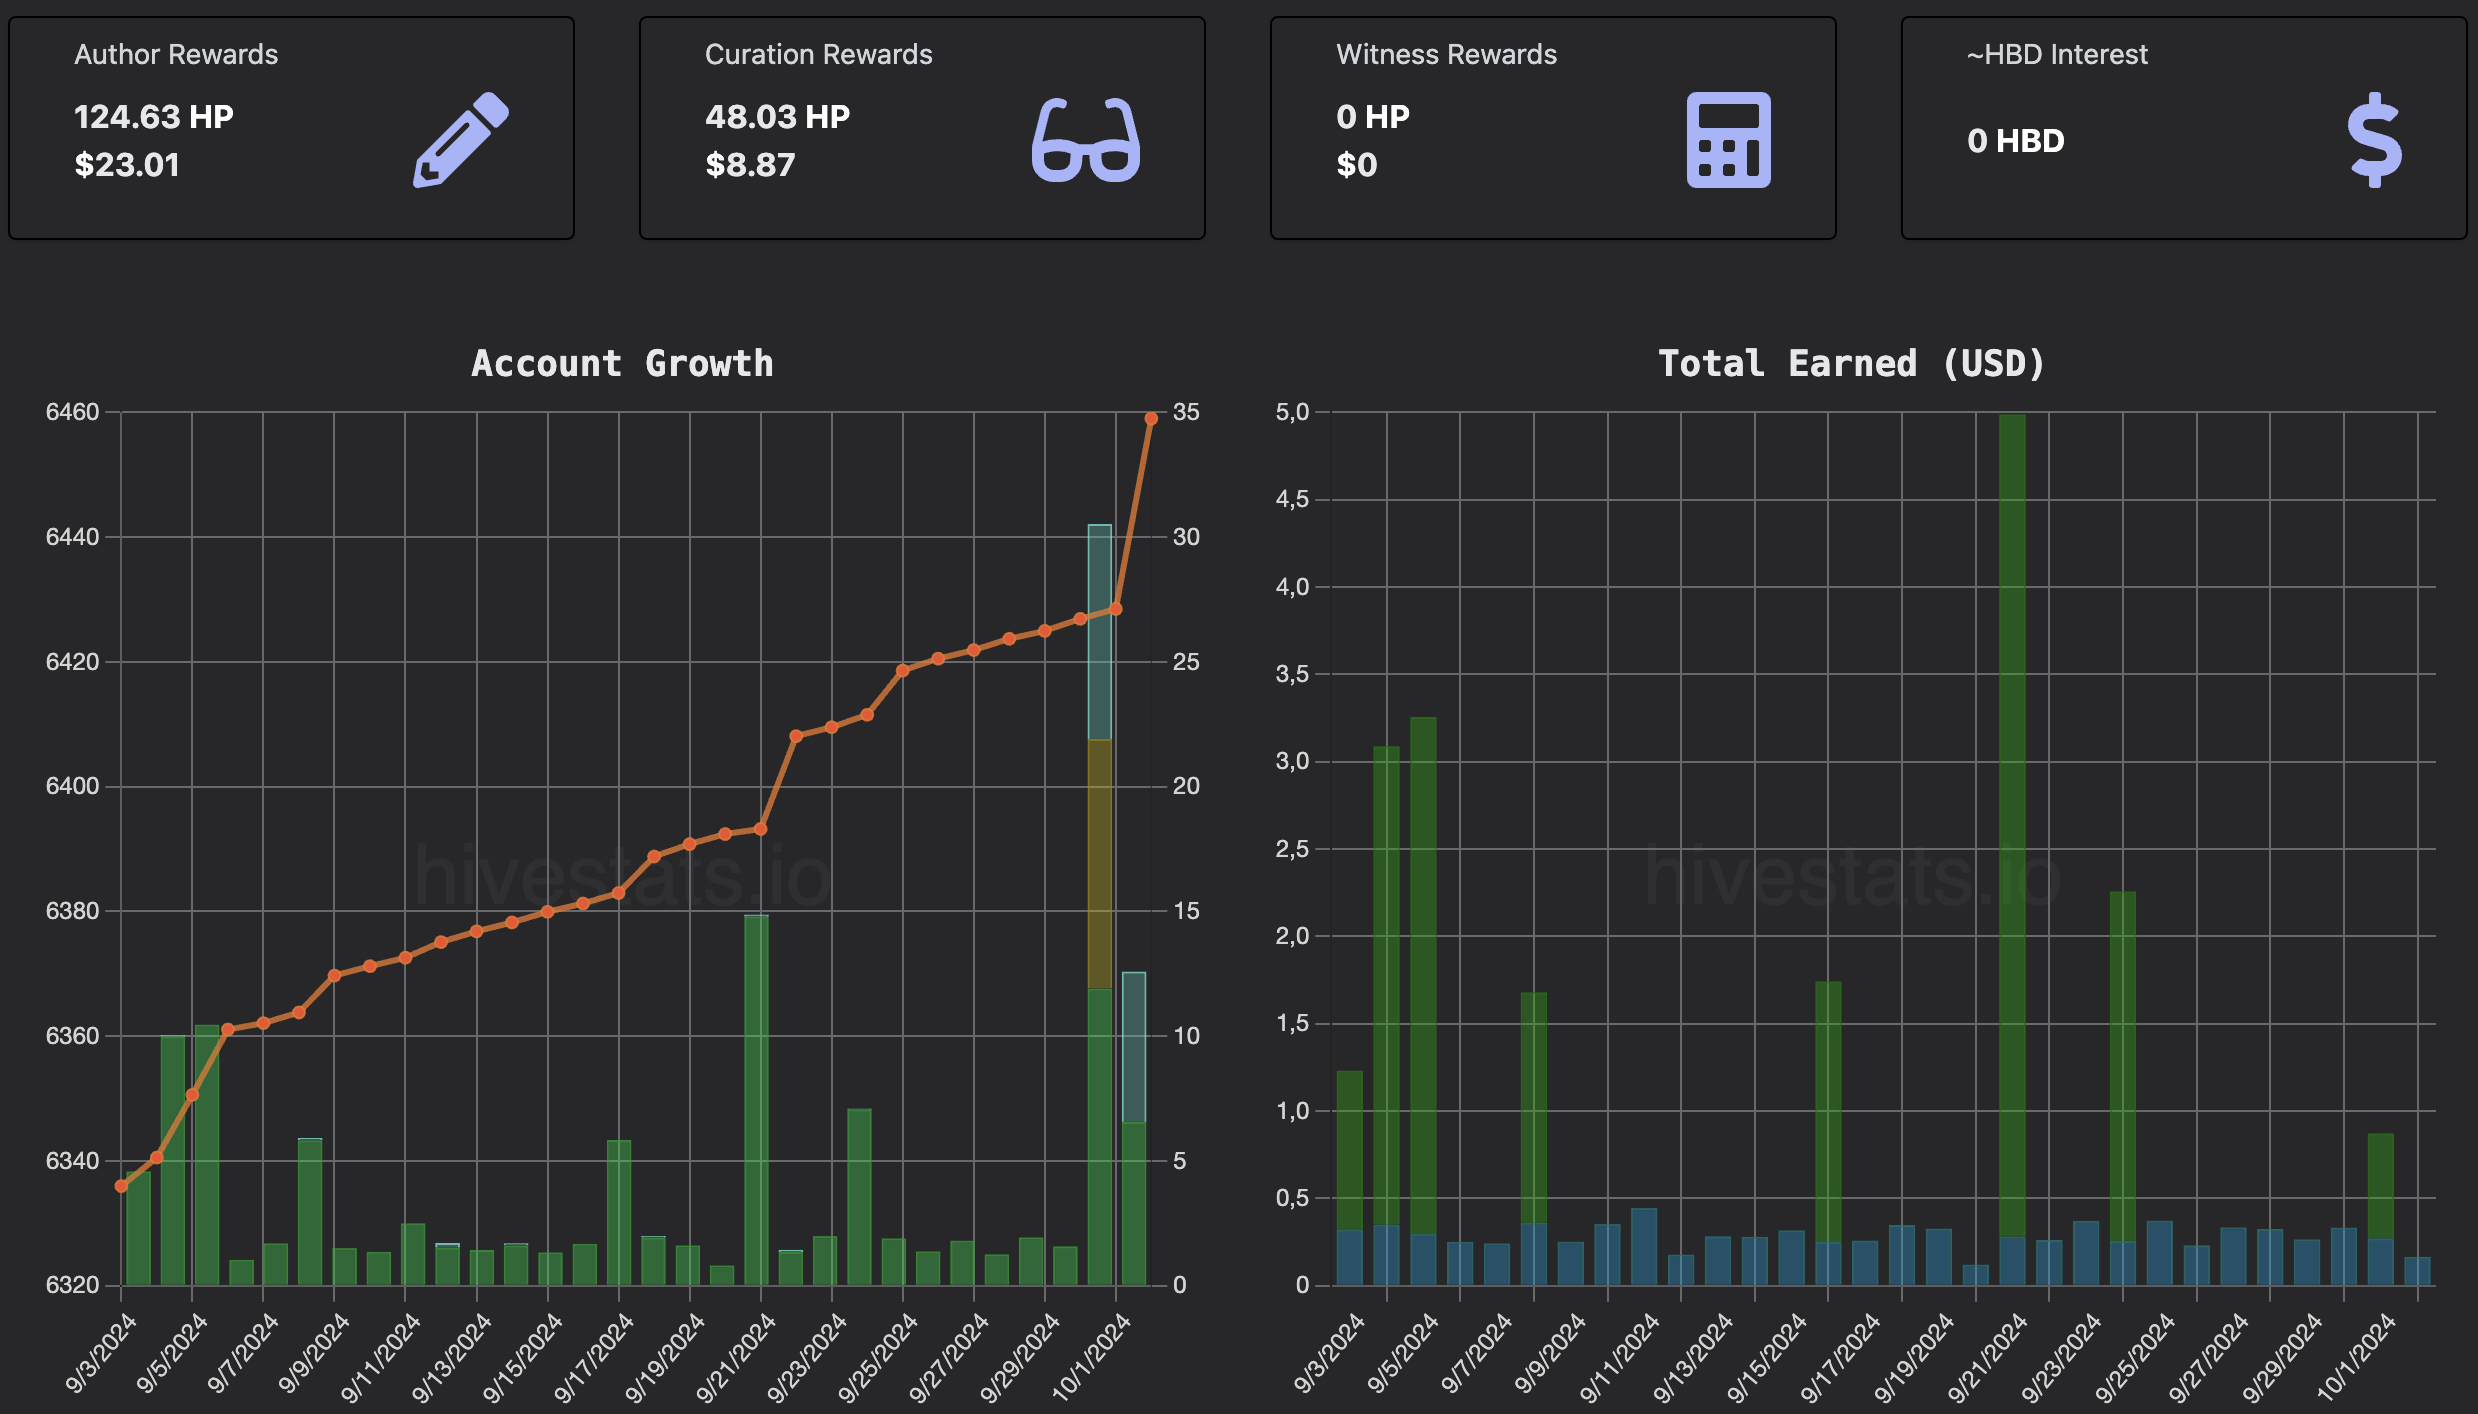Click the 5,0 axis label in Total Earned

(x=1292, y=412)
